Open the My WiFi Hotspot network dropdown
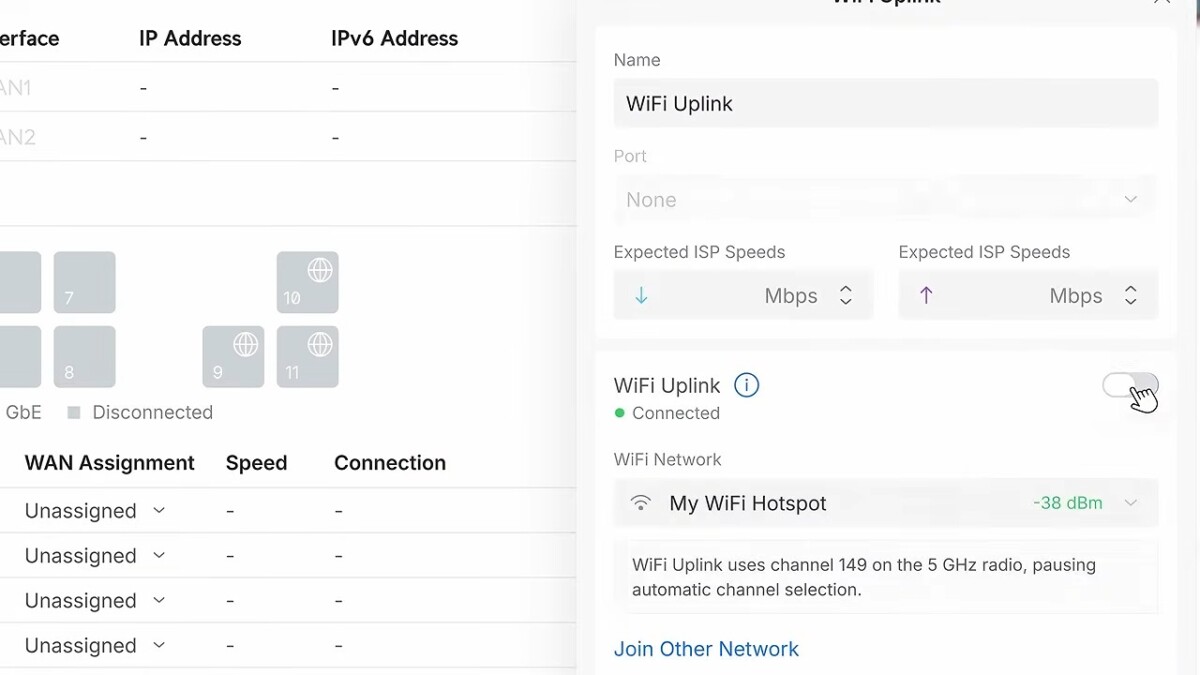Viewport: 1200px width, 675px height. coord(886,503)
